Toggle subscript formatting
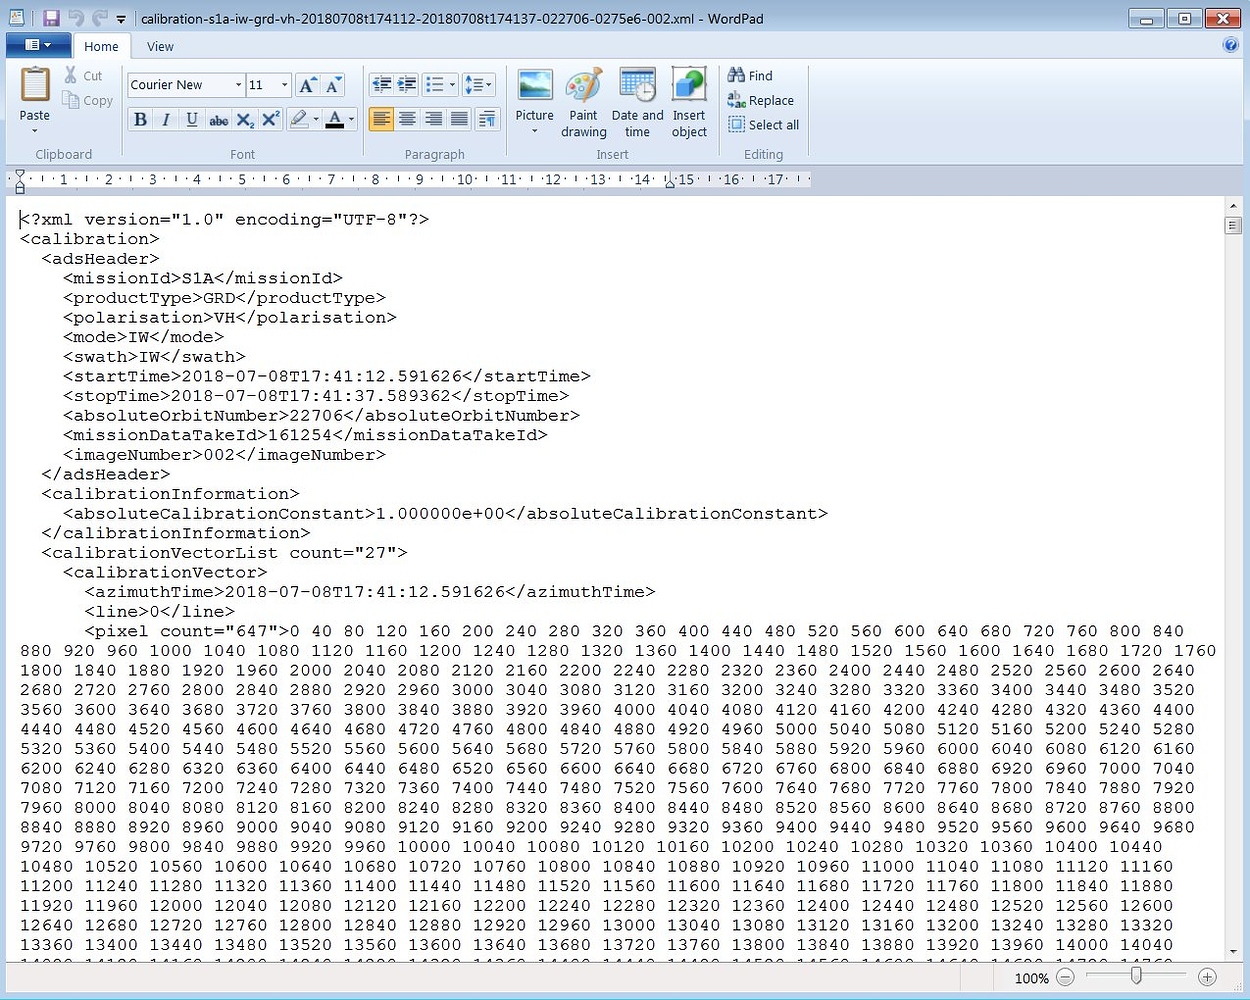The height and width of the screenshot is (1000, 1250). (245, 120)
